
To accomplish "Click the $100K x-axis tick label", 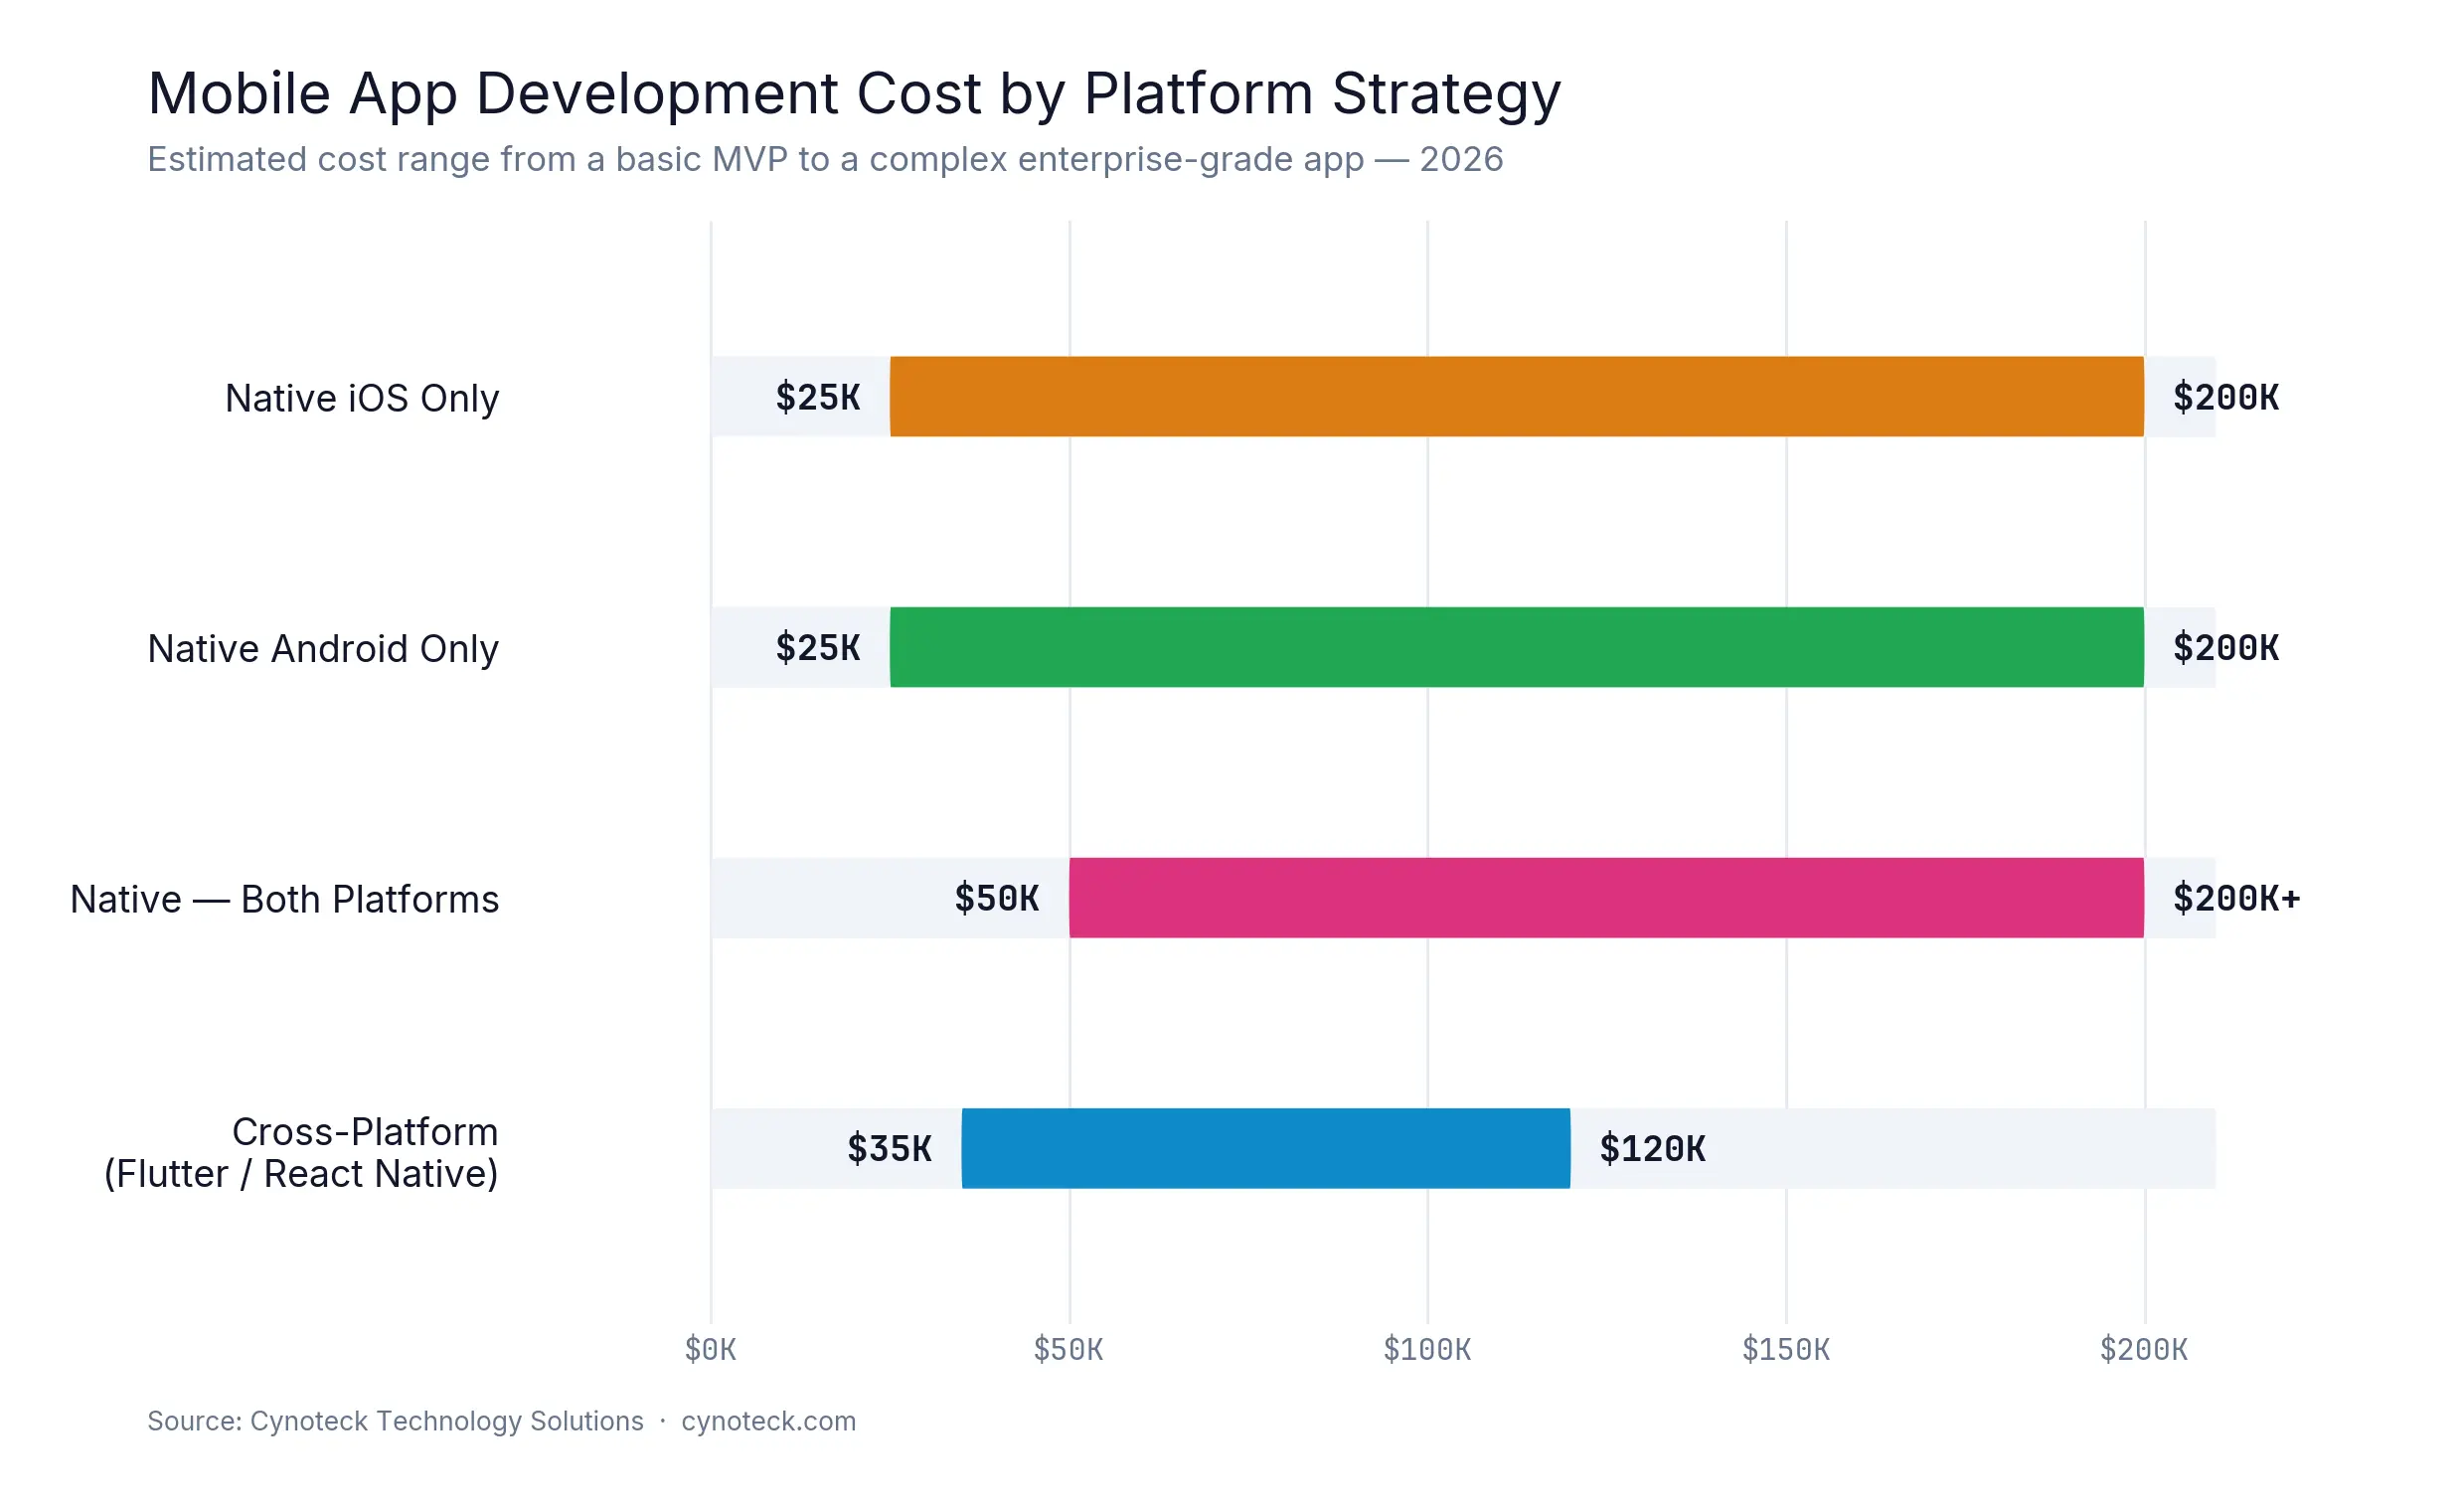I will tap(1427, 1350).
